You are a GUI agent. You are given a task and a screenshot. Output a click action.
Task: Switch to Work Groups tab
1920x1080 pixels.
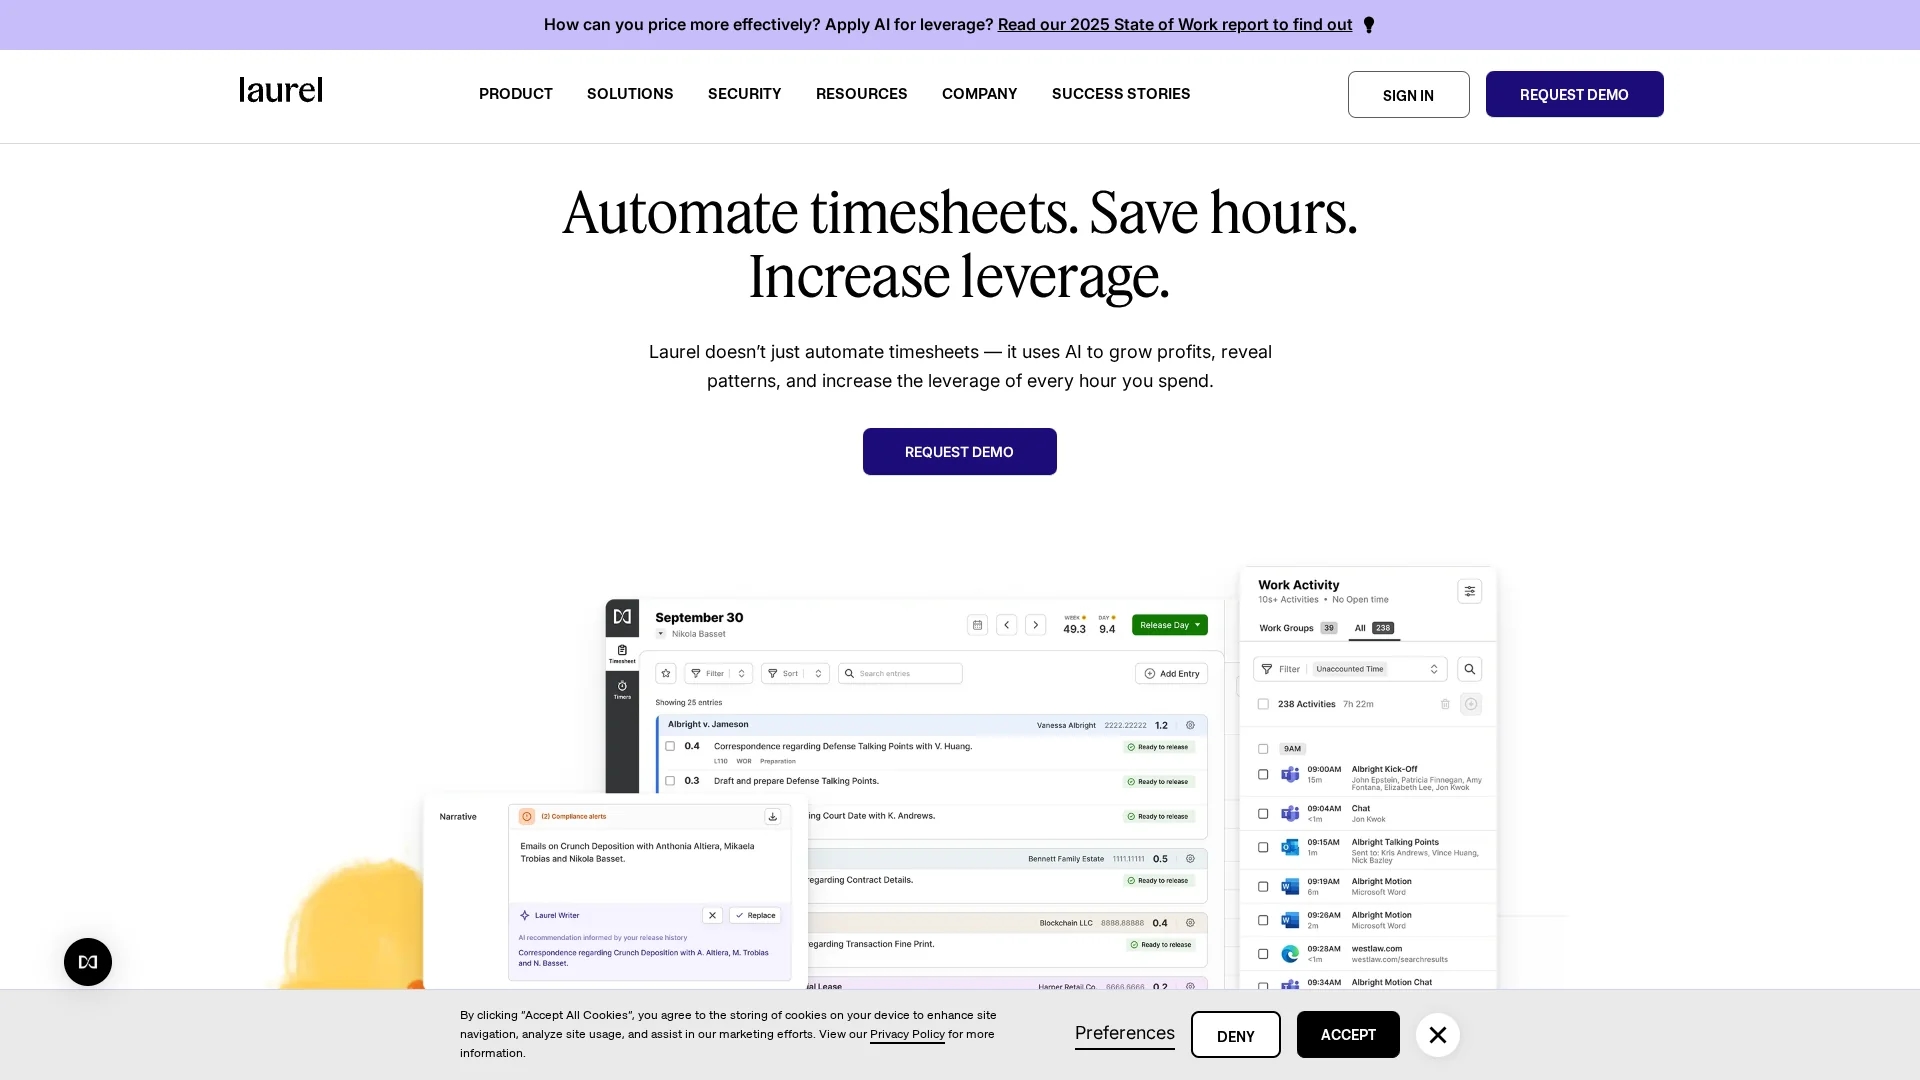[1298, 628]
